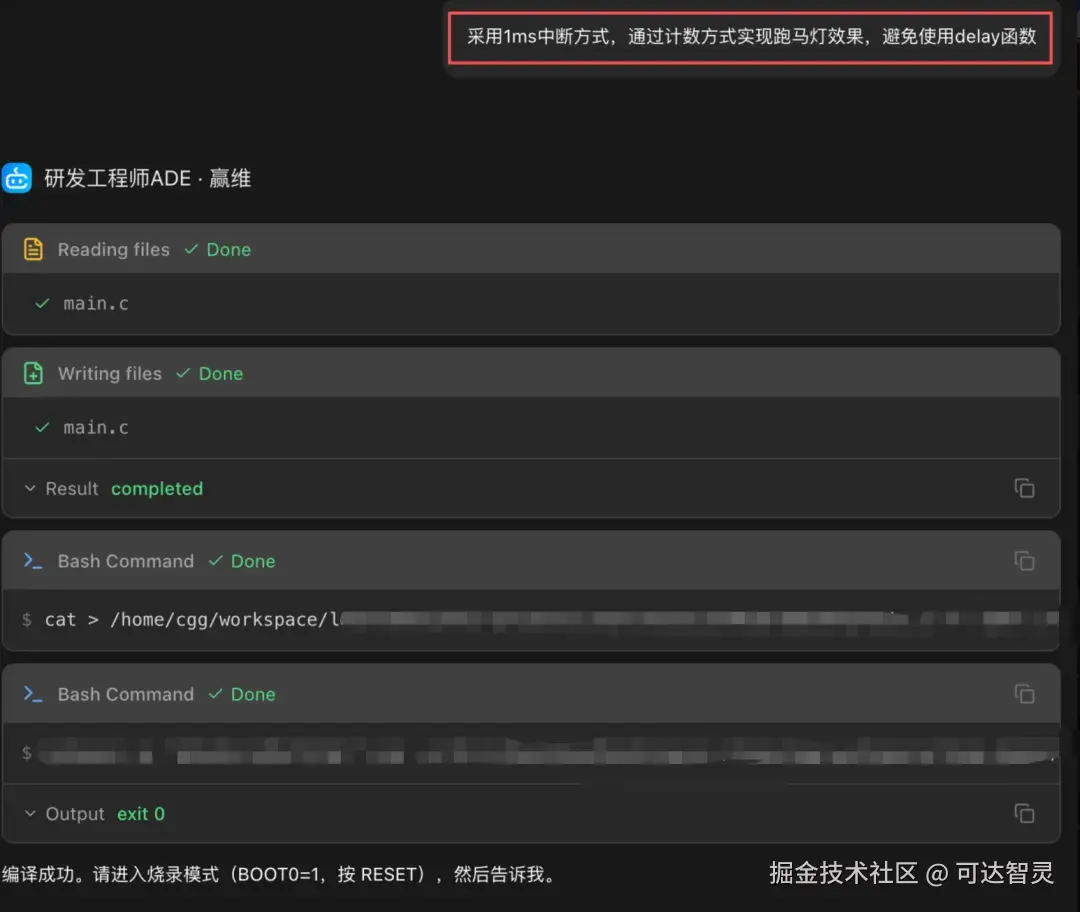Click the copy icon on the Result completed row
1080x912 pixels.
click(1024, 488)
